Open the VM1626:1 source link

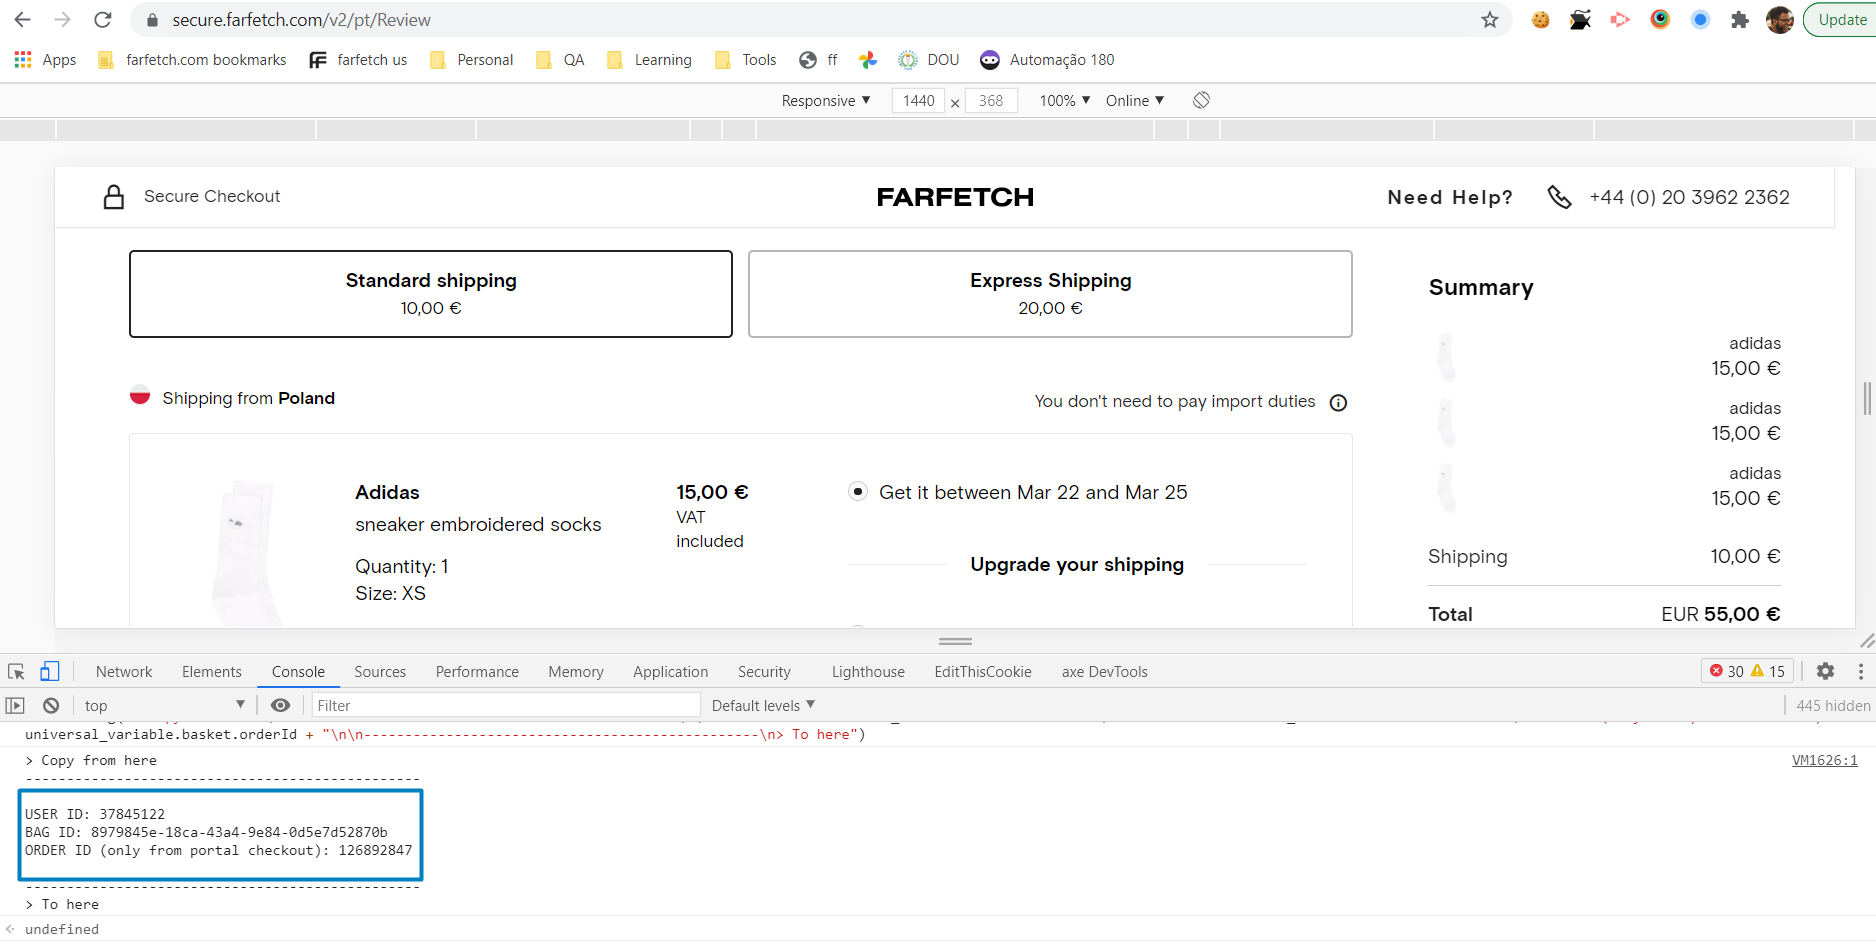coord(1824,760)
